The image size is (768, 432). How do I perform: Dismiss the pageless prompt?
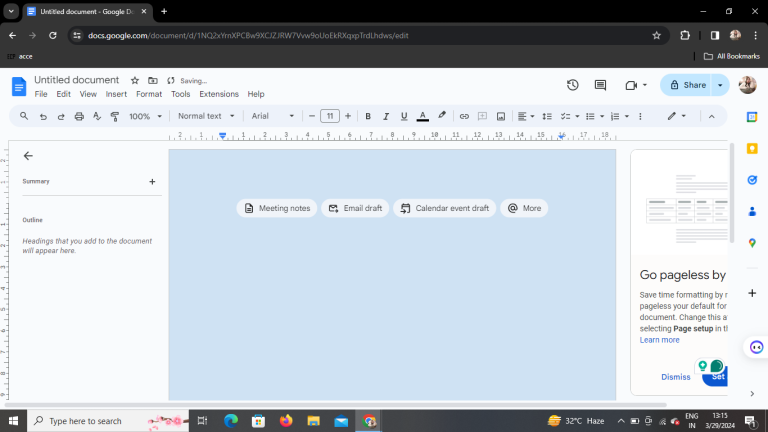[x=675, y=377]
